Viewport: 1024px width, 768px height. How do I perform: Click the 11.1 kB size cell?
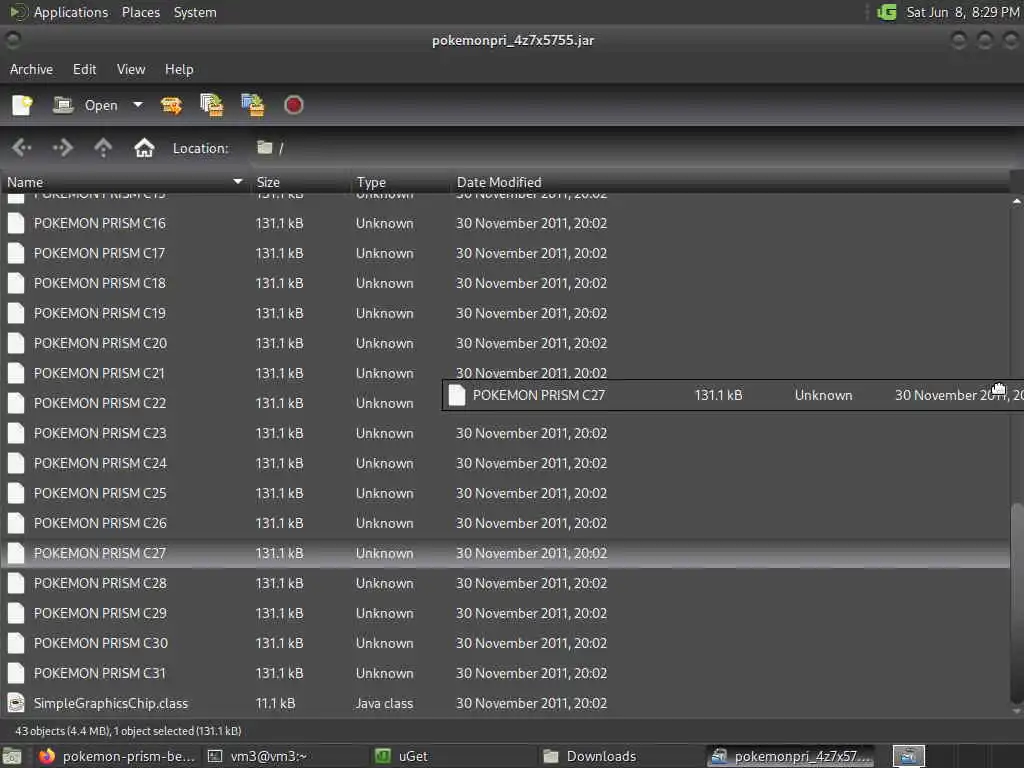275,703
